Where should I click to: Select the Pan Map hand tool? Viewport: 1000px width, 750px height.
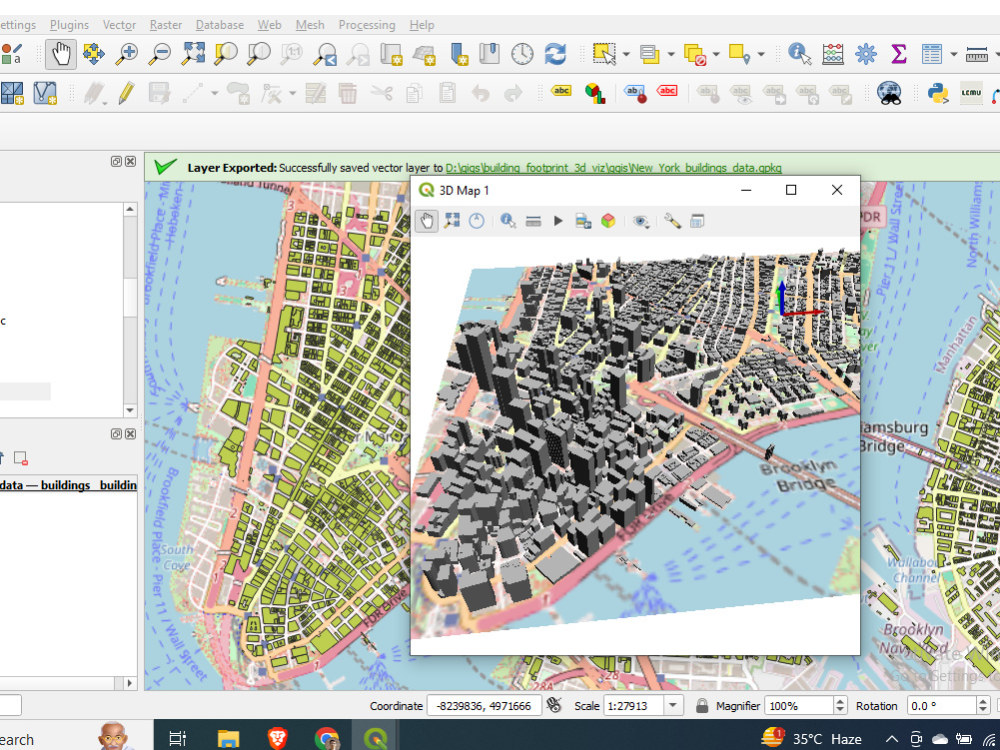tap(61, 54)
